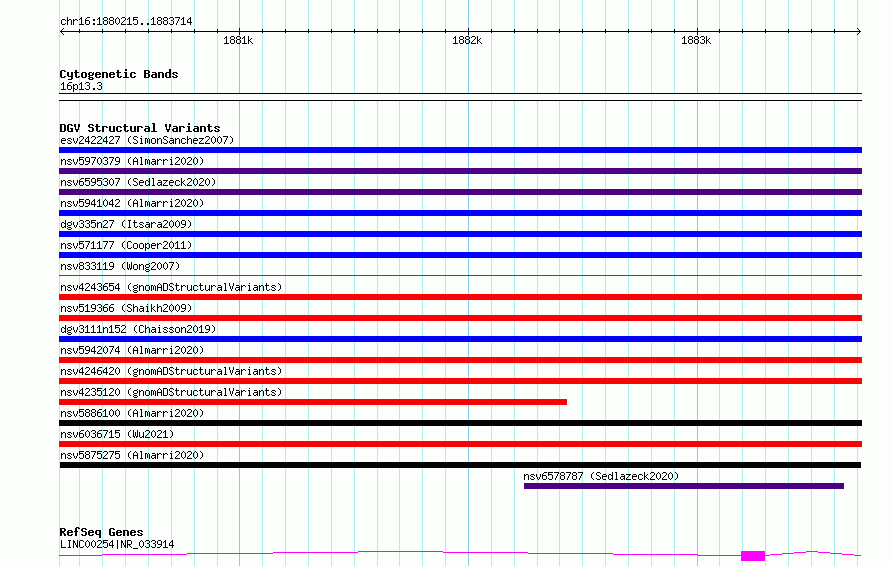Click the blue bar under nsv571177
Viewport: 890px width, 566px height.
(x=460, y=255)
